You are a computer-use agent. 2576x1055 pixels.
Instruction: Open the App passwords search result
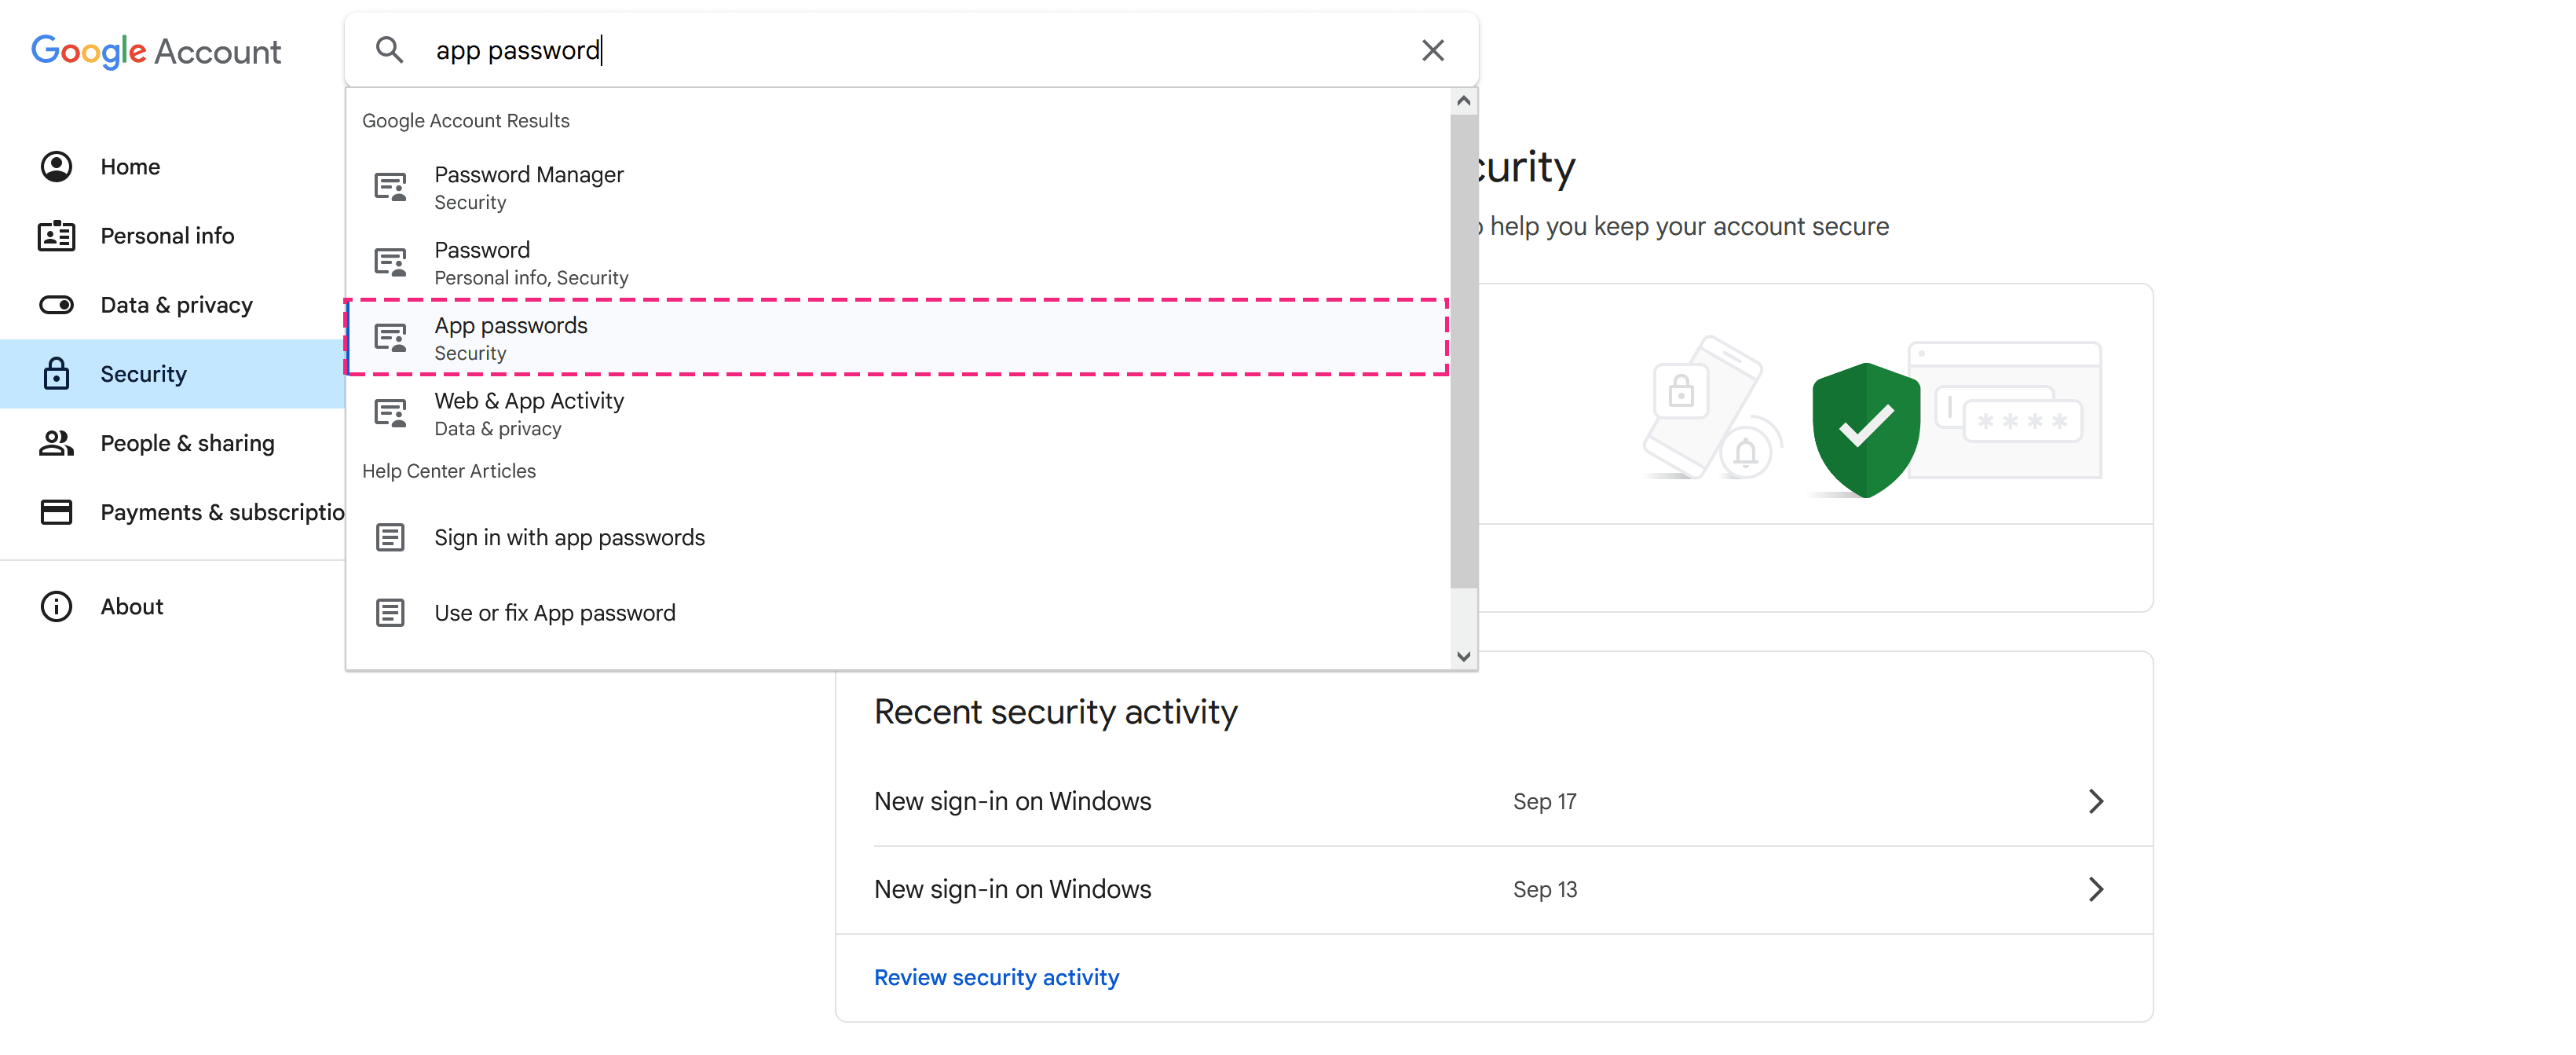coord(897,338)
